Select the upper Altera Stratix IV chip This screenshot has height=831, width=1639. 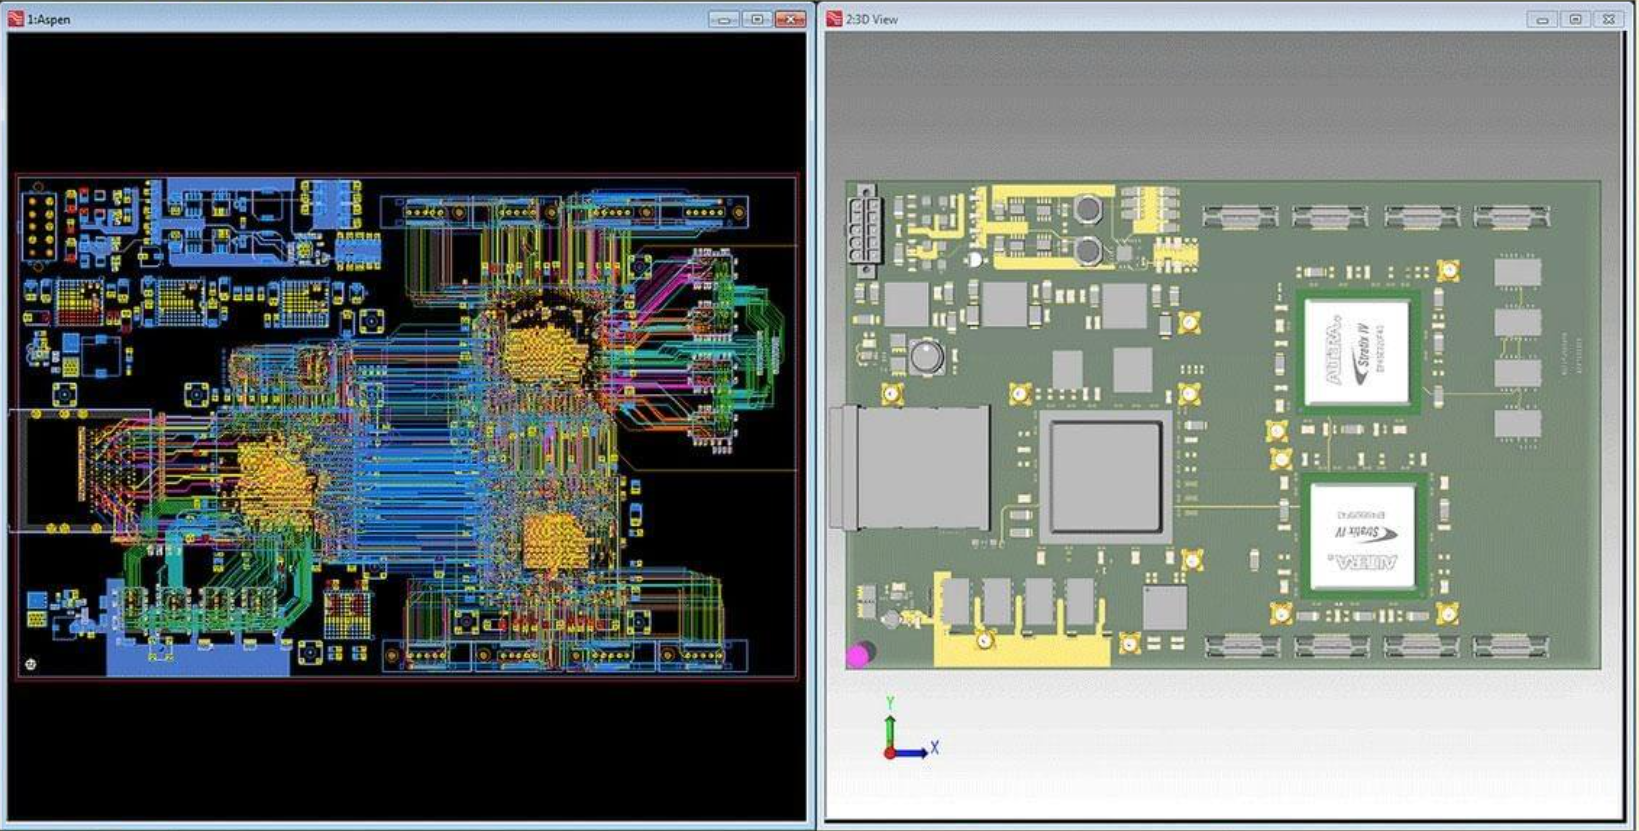click(x=1358, y=351)
